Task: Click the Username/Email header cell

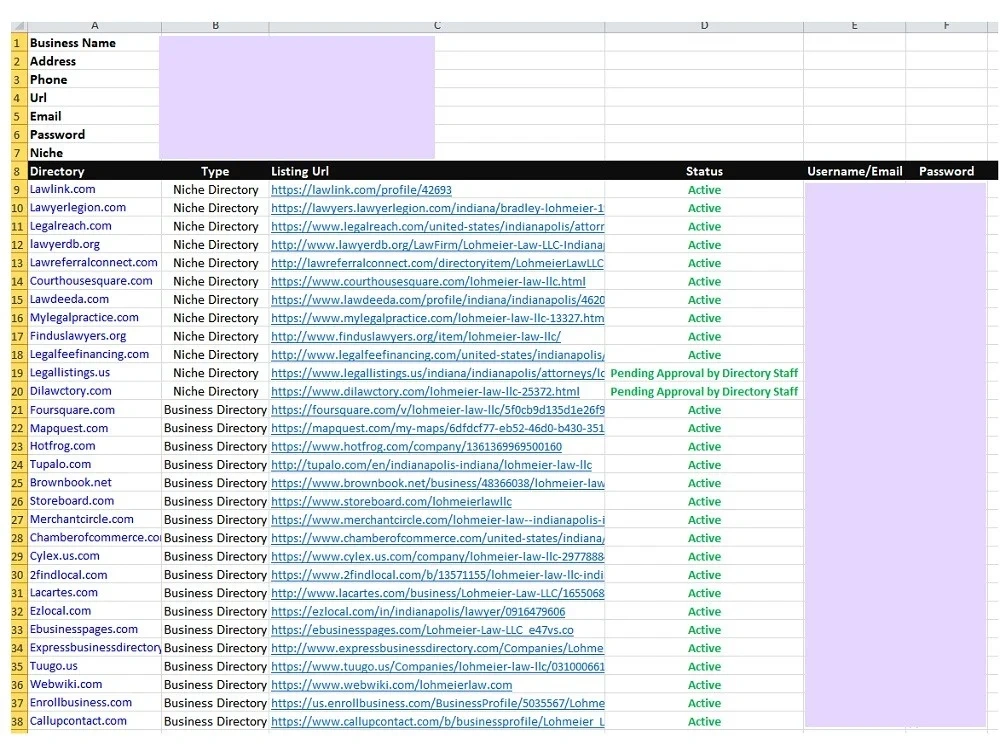Action: coord(855,172)
